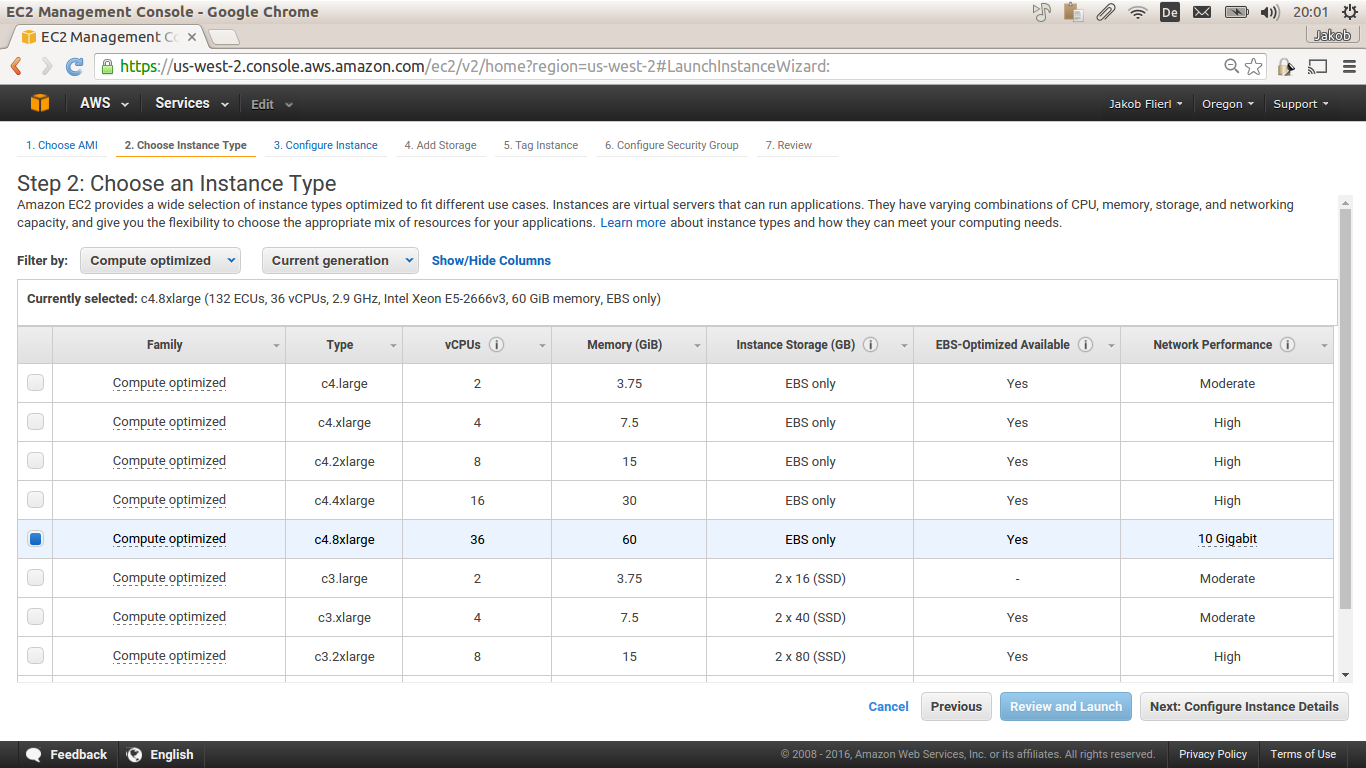Click the secure lock icon in URL bar
The image size is (1366, 768).
tap(107, 67)
